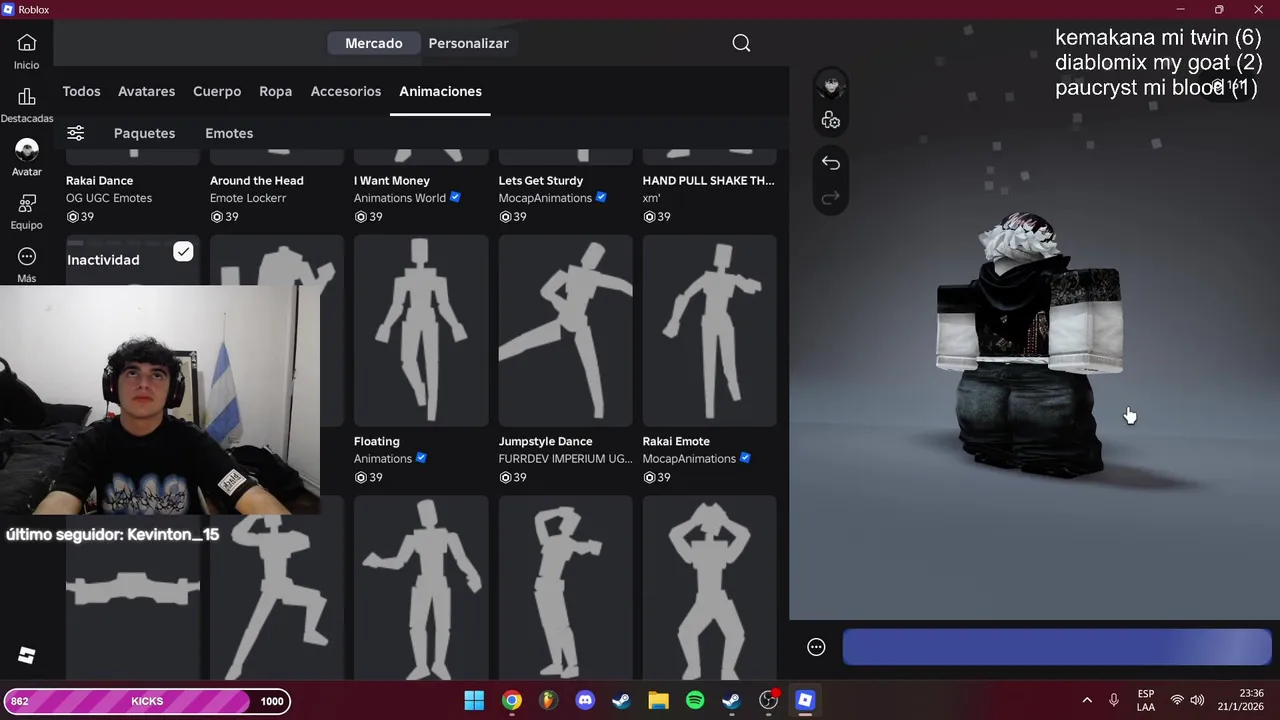Open the Floating animation thumbnail

(421, 331)
